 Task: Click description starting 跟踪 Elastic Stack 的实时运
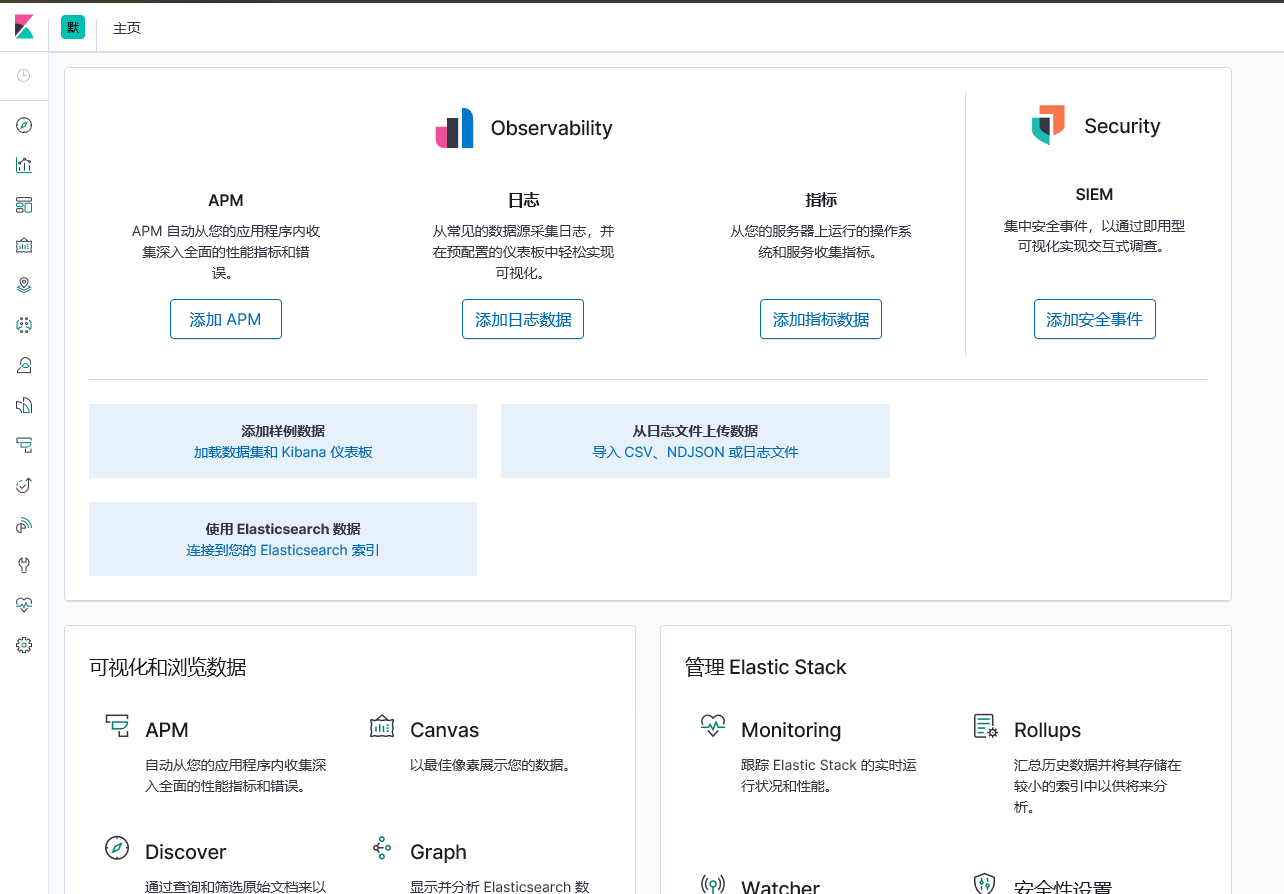[x=829, y=775]
